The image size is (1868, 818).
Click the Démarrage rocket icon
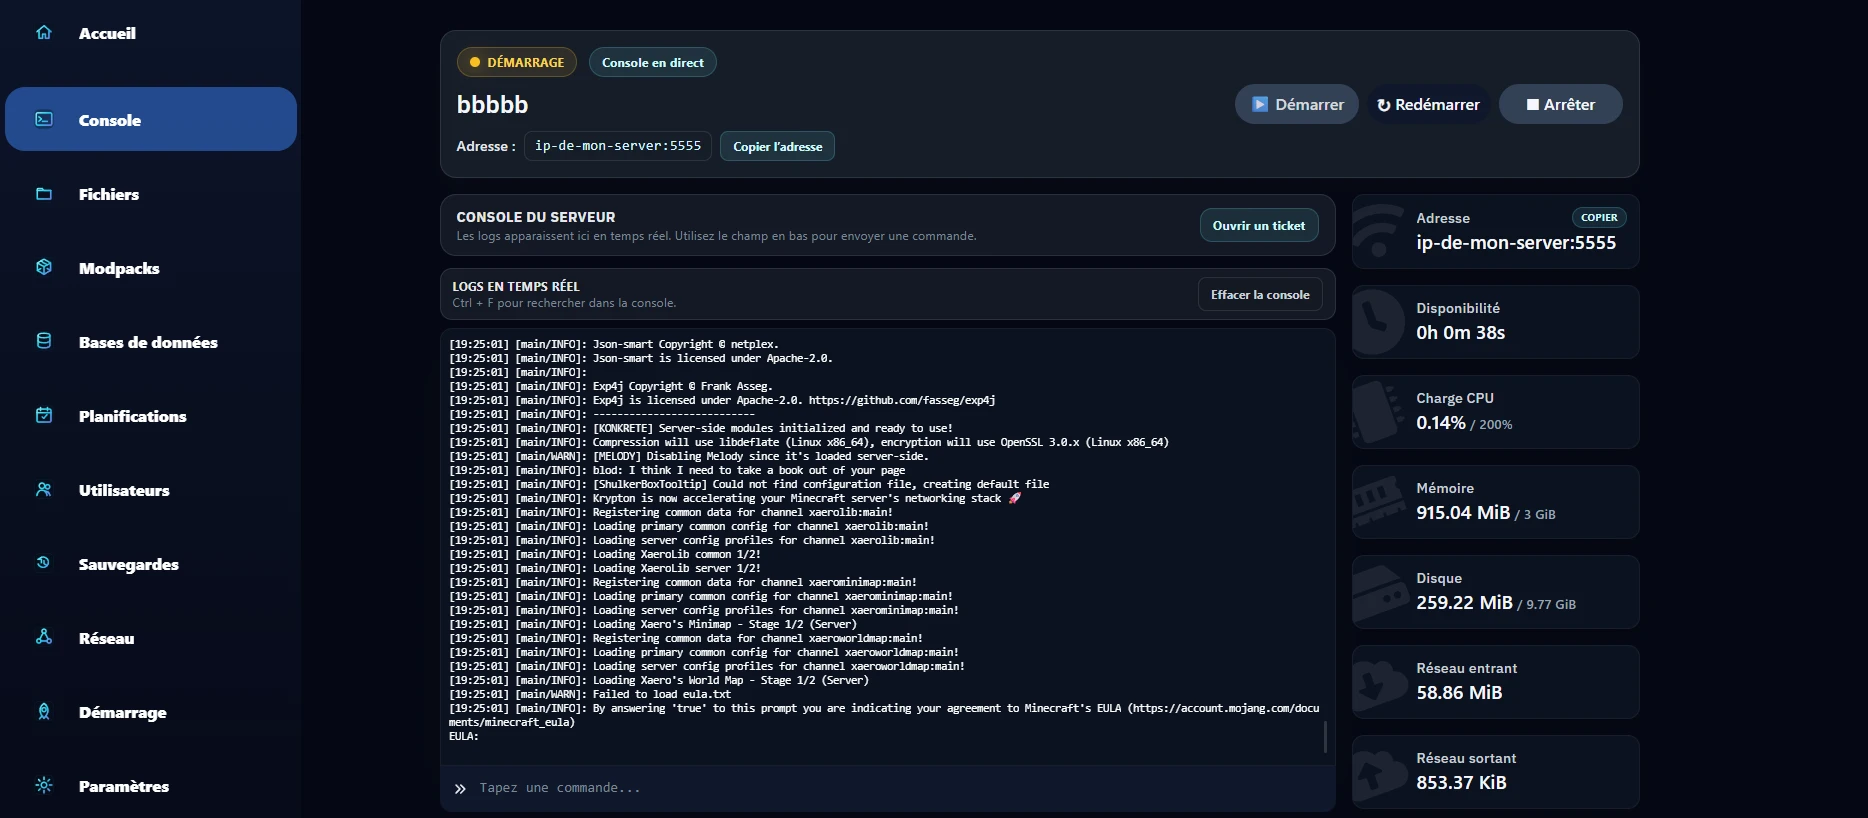tap(44, 711)
